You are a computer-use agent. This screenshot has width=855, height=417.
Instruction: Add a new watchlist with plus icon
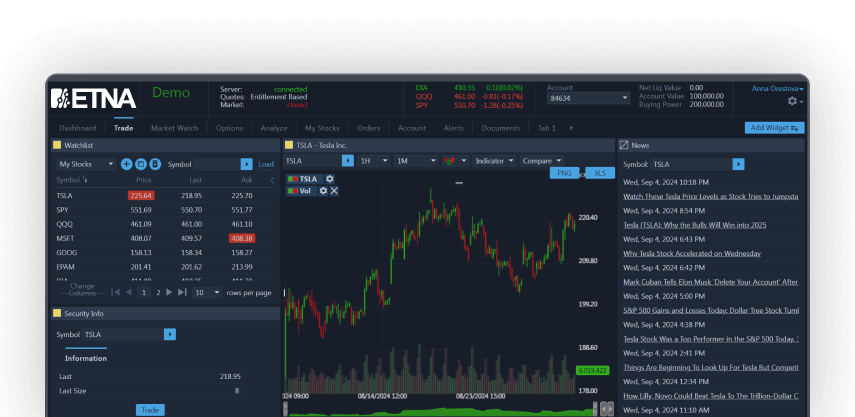[x=127, y=164]
